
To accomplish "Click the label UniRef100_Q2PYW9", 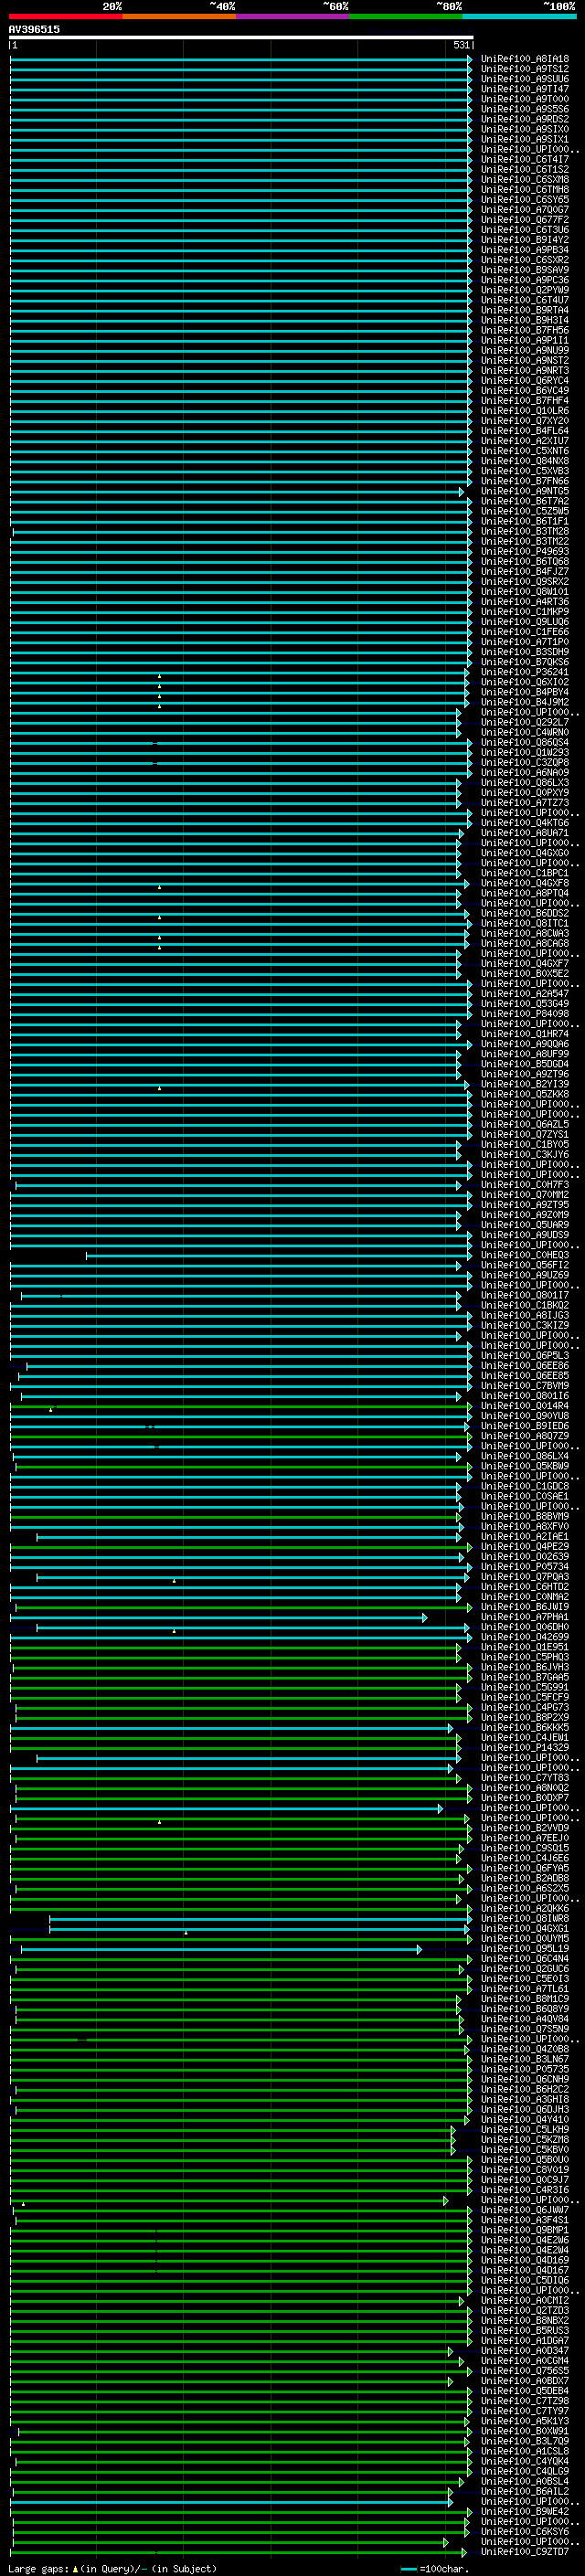I will [525, 290].
